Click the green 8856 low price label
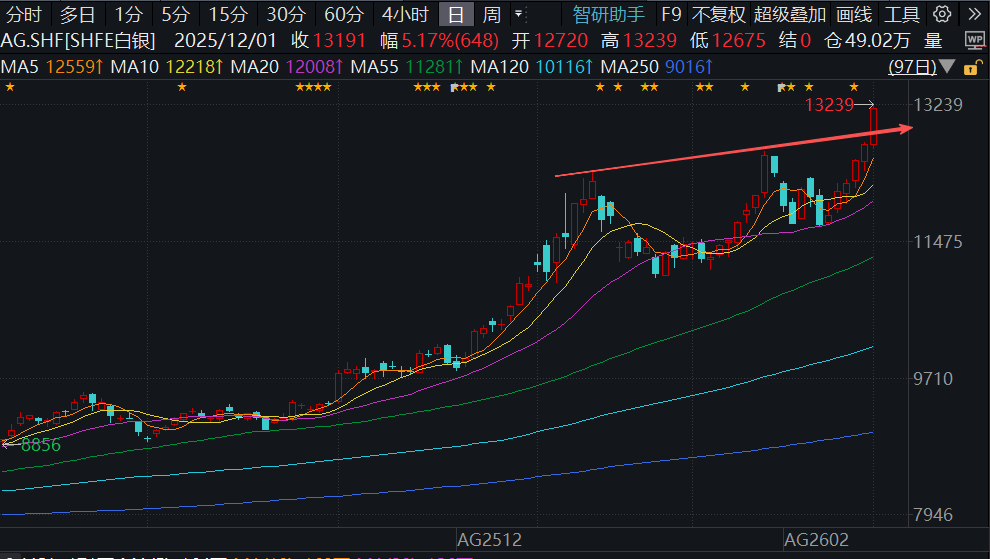 (x=41, y=445)
